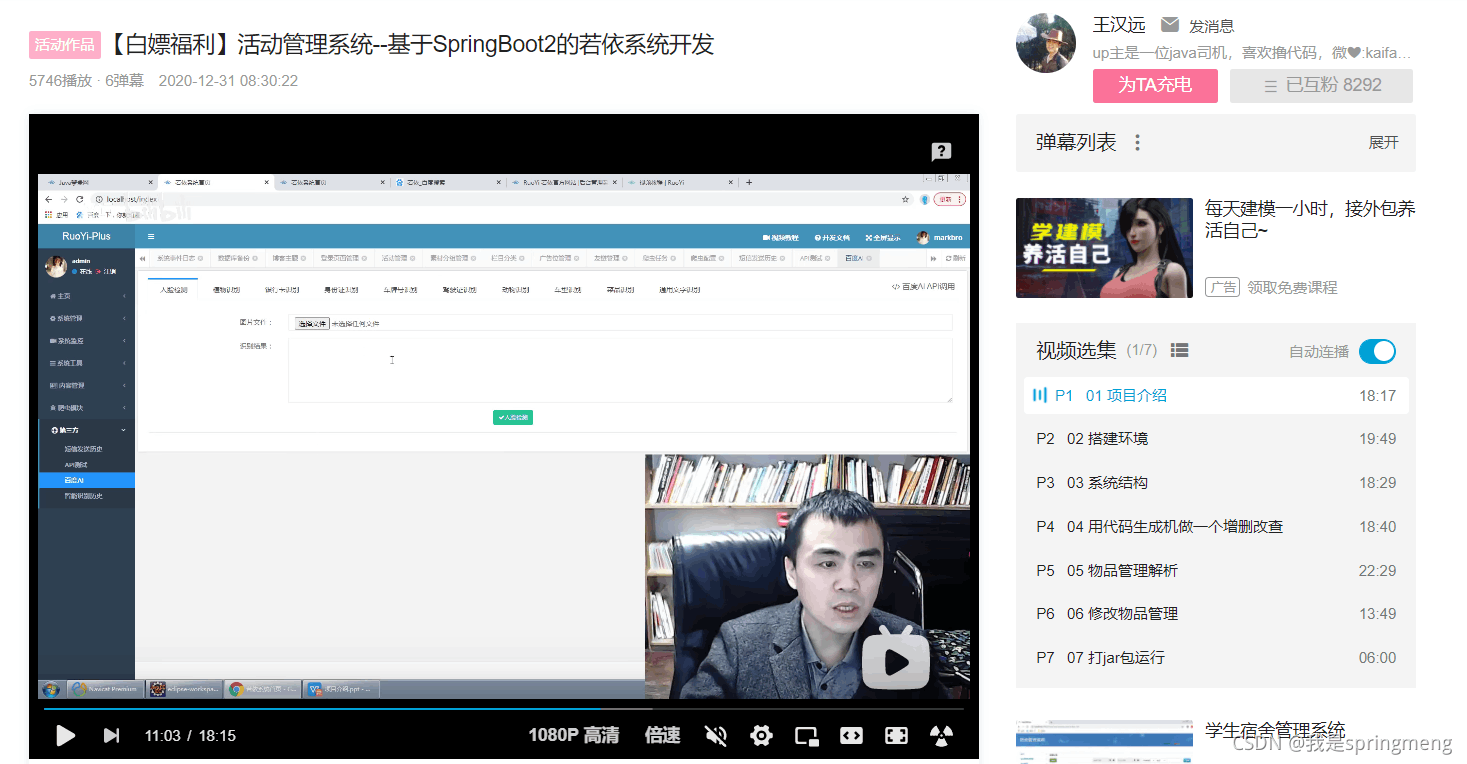Open the 倍速 playback speed menu
The height and width of the screenshot is (764, 1467).
click(x=662, y=736)
